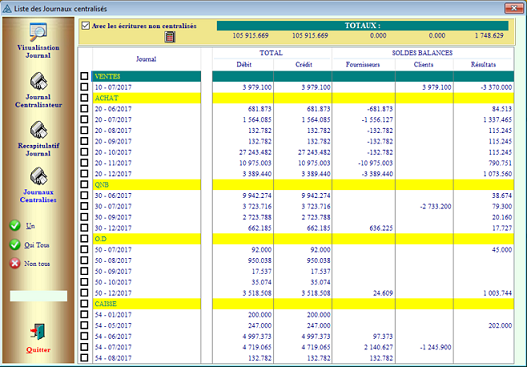The width and height of the screenshot is (527, 367).
Task: Click the Journaux Centralisés label
Action: 38,196
